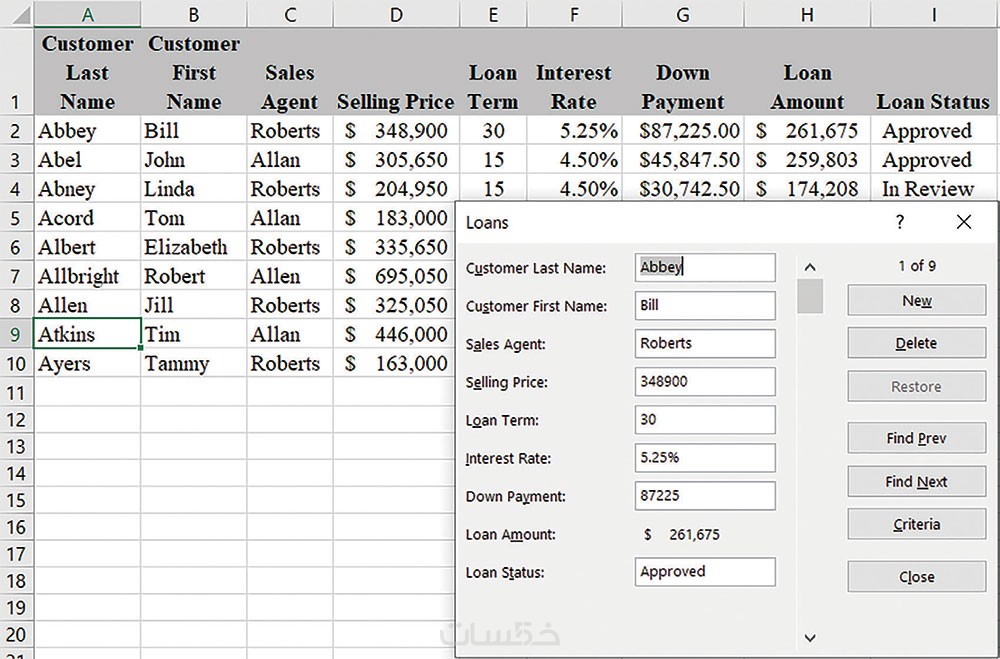Select the Sales Agent text field
1000x659 pixels.
click(705, 343)
